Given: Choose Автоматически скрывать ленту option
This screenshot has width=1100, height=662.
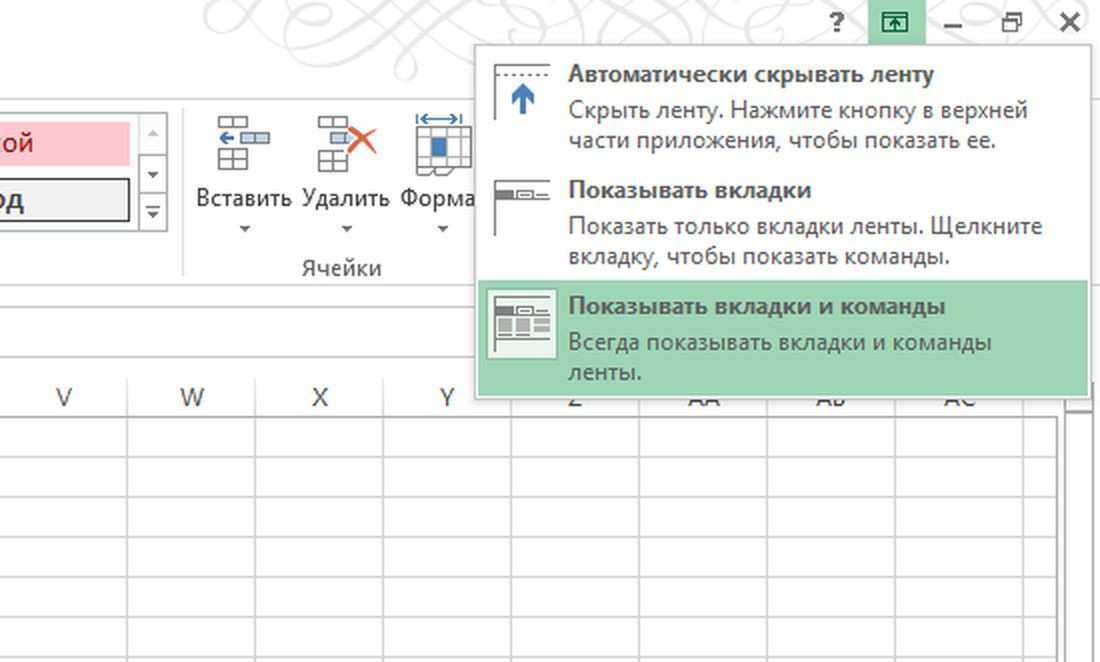Looking at the screenshot, I should point(783,107).
